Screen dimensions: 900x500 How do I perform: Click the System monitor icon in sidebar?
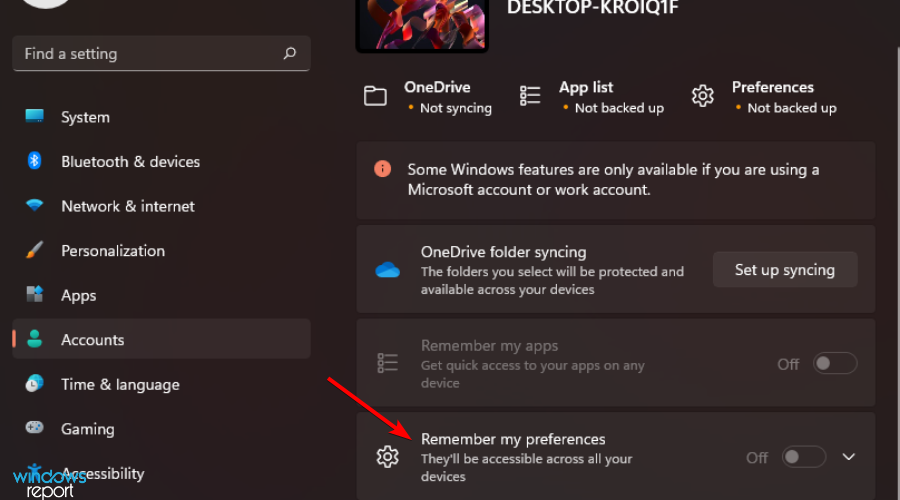[x=35, y=117]
